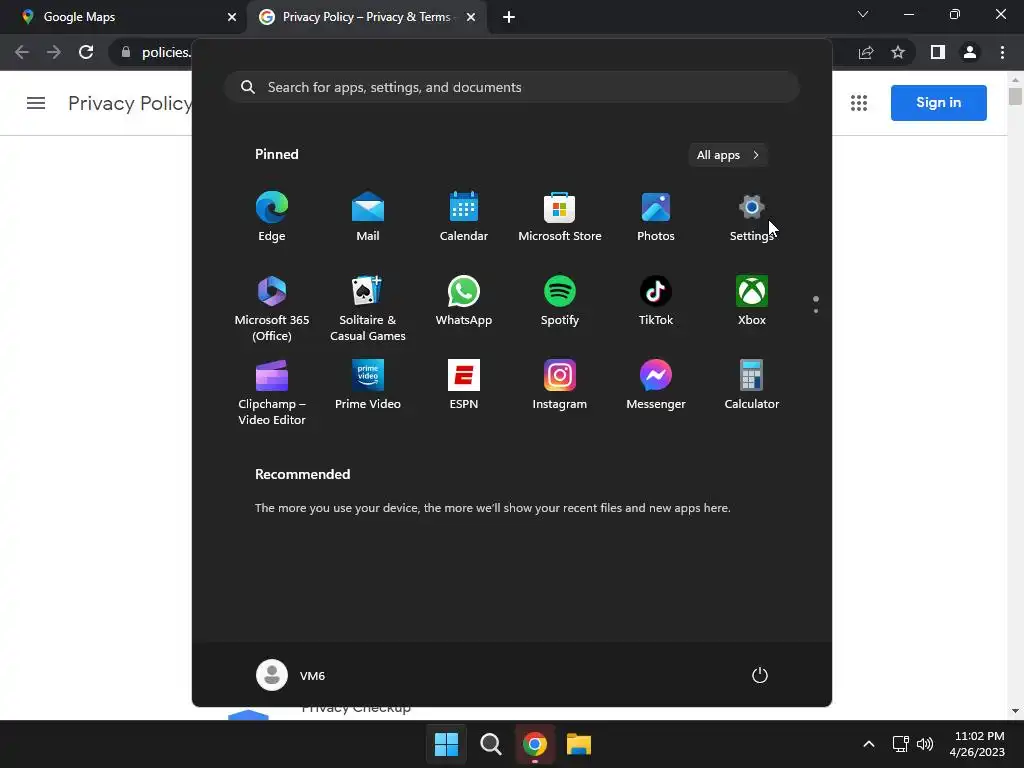Click the page vertical scrollbar thumb
Image resolution: width=1024 pixels, height=768 pixels.
tap(1015, 97)
